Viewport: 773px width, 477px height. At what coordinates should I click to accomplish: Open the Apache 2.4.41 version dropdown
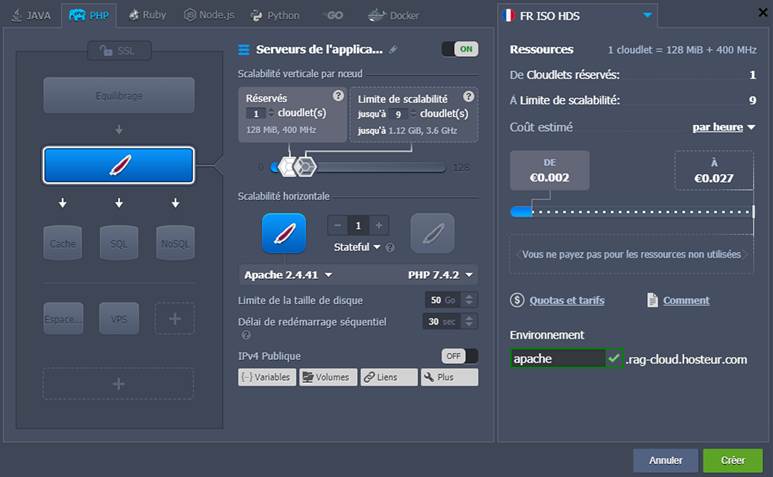click(288, 275)
